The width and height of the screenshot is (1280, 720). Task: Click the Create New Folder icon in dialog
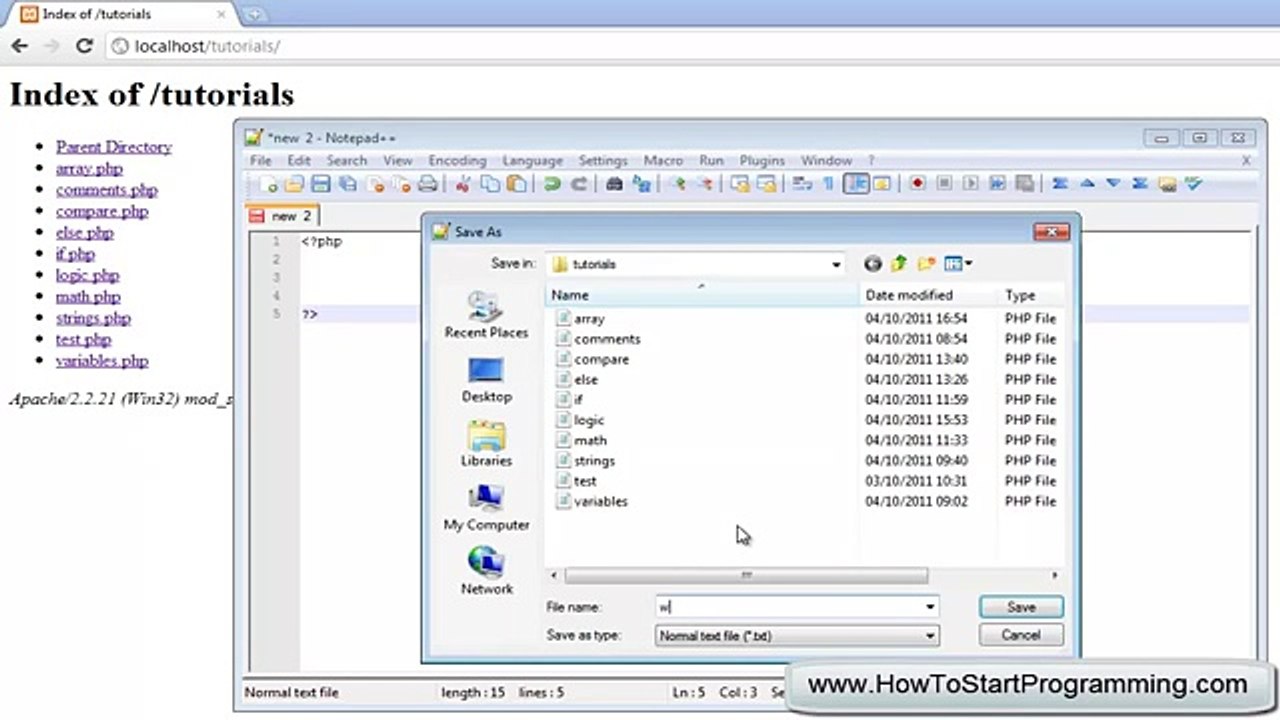click(x=927, y=264)
